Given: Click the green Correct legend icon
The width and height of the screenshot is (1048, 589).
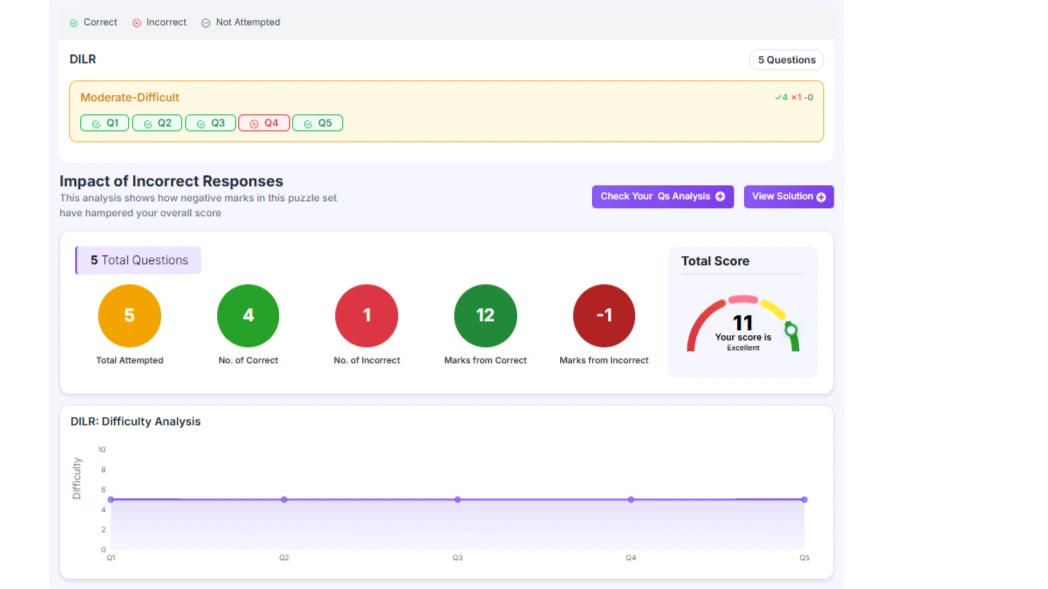Looking at the screenshot, I should click(x=74, y=23).
